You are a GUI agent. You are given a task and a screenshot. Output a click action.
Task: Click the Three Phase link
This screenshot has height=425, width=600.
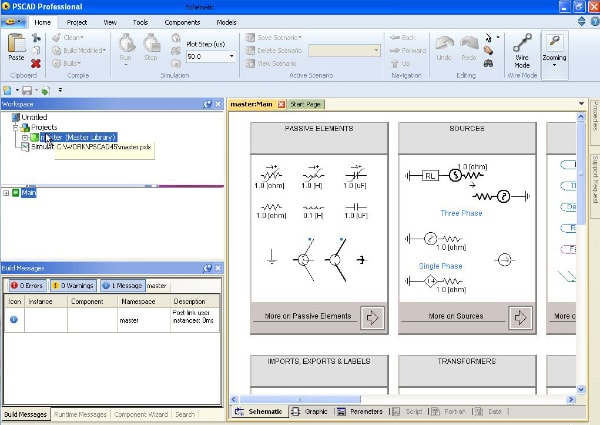461,213
